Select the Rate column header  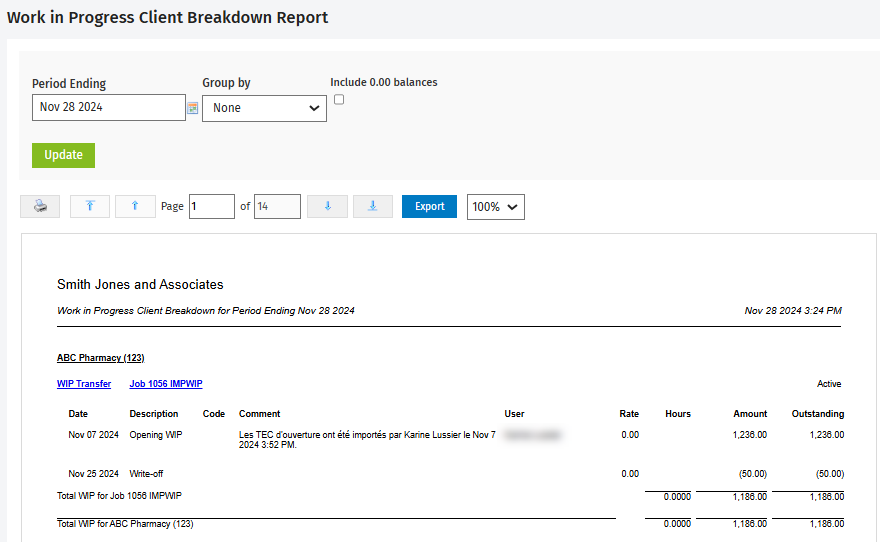click(x=629, y=414)
